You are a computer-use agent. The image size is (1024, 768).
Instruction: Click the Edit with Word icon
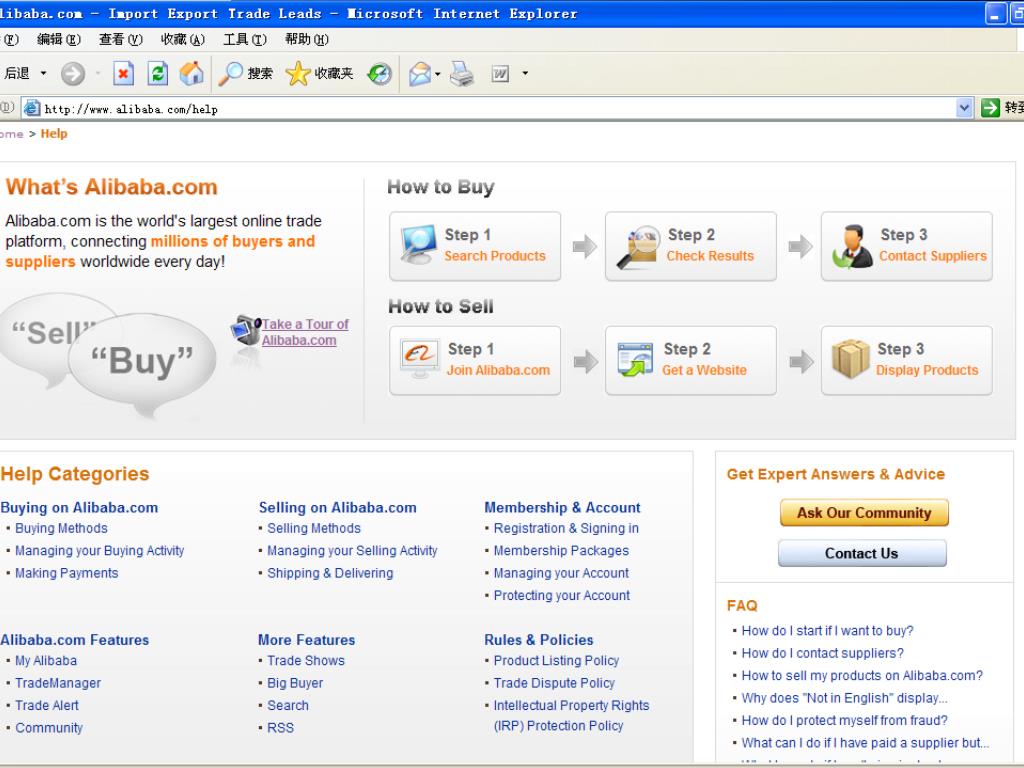(500, 74)
